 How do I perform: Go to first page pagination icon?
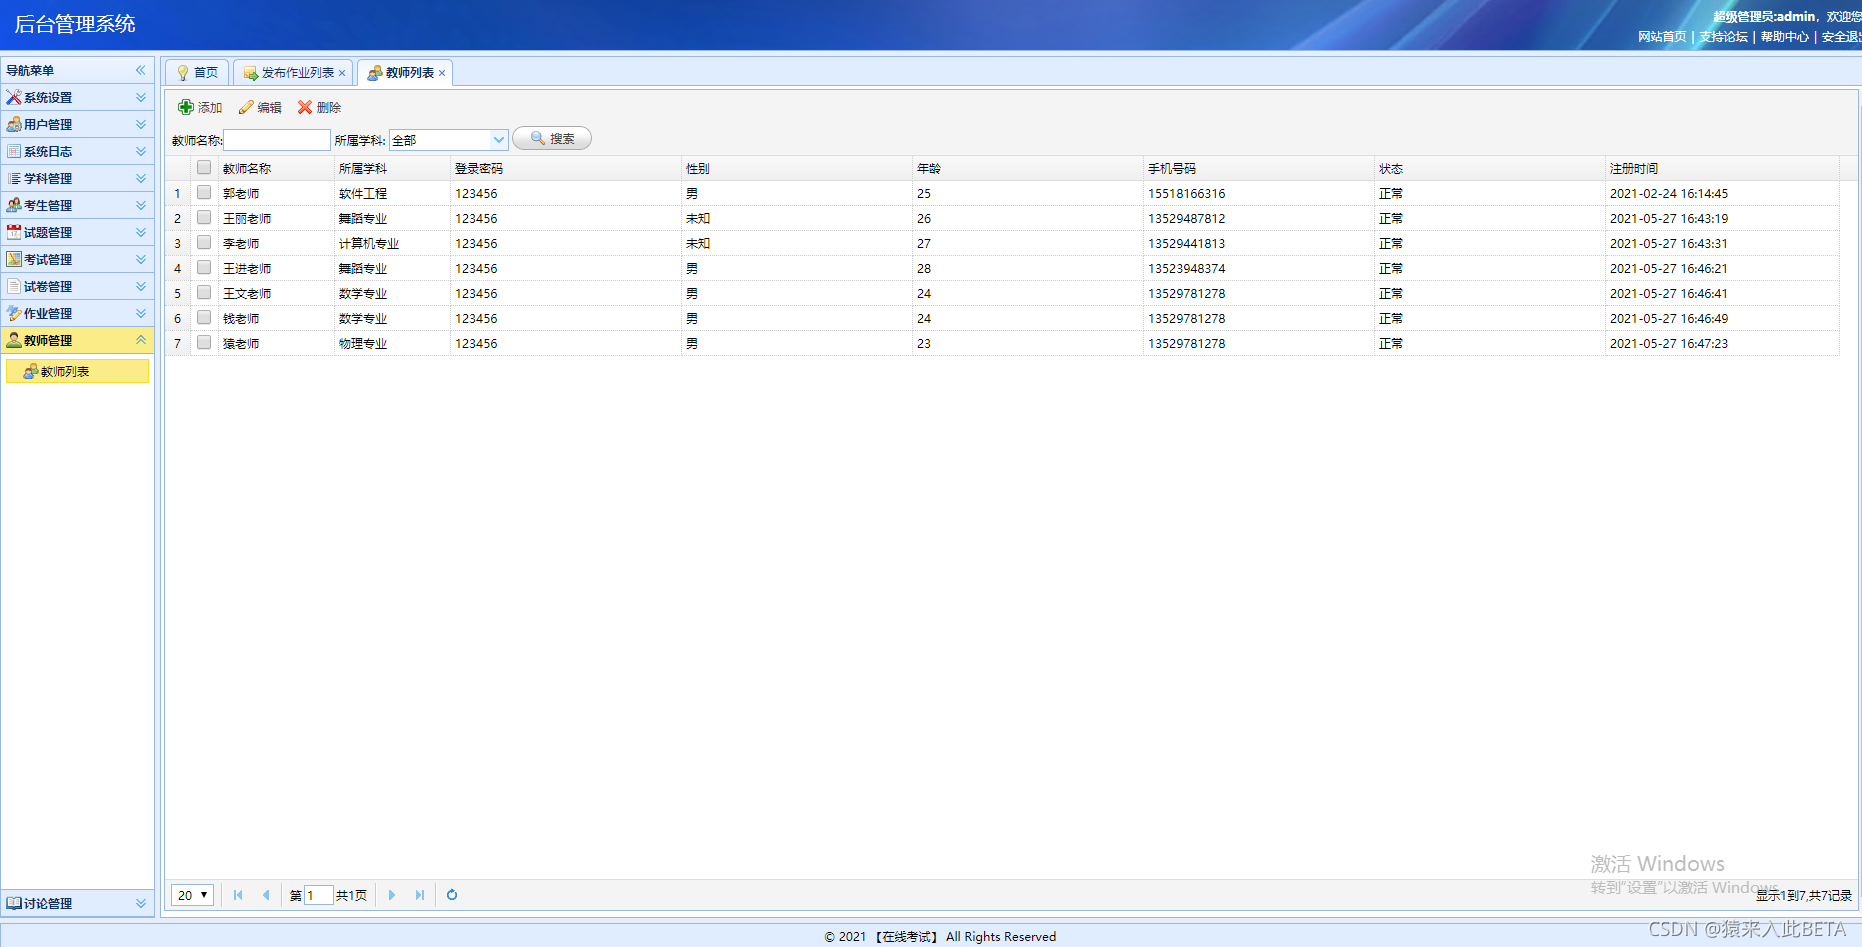pos(238,895)
